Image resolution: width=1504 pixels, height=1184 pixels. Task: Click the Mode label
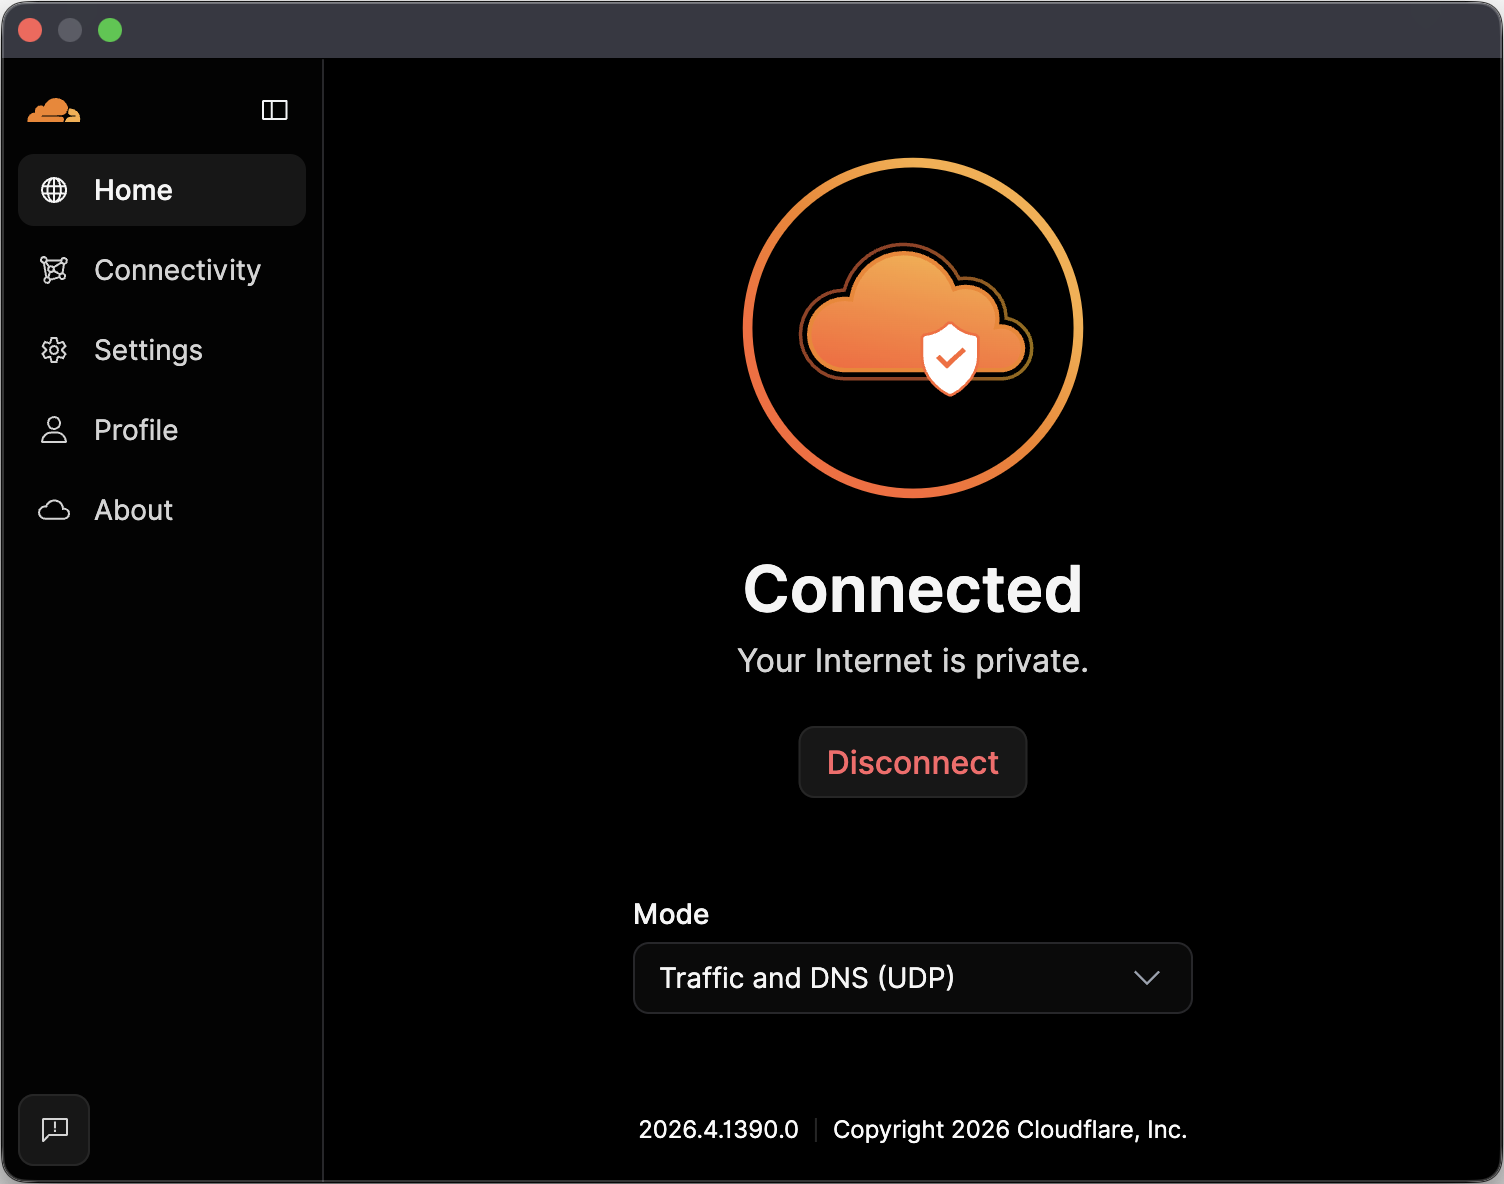[671, 914]
